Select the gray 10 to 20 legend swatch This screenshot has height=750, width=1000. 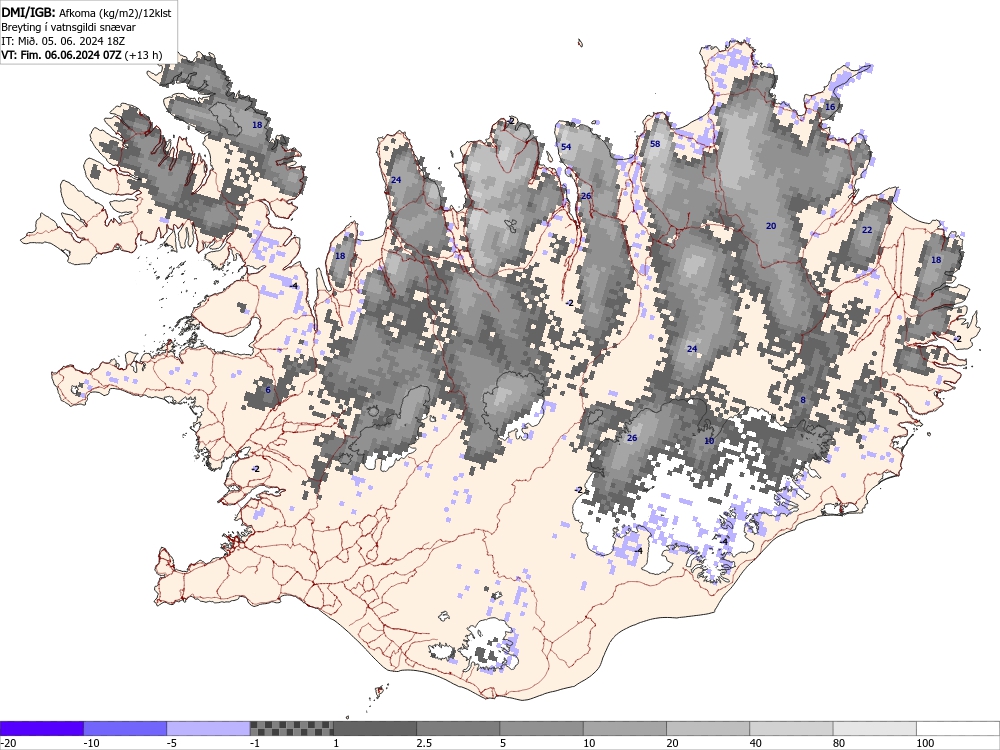point(625,728)
